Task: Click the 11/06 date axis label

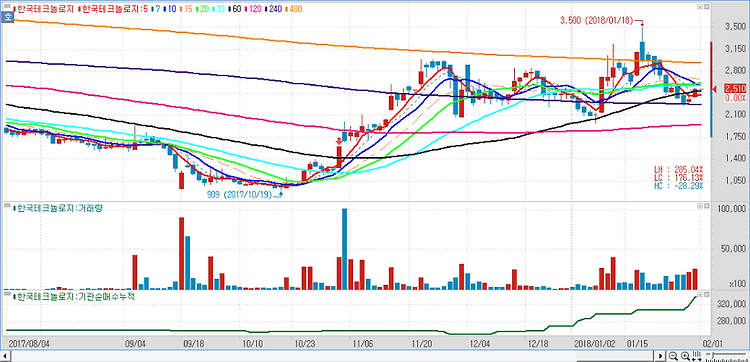Action: [362, 343]
